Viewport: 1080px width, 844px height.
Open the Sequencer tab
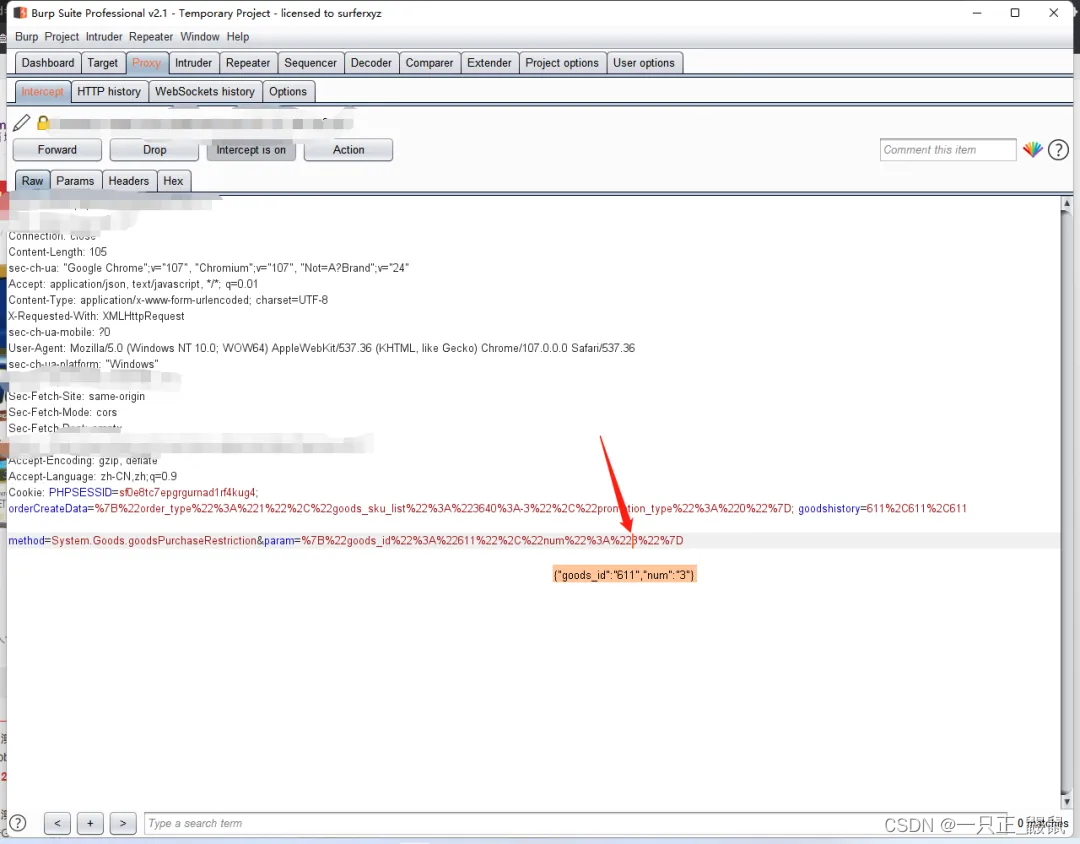click(311, 63)
